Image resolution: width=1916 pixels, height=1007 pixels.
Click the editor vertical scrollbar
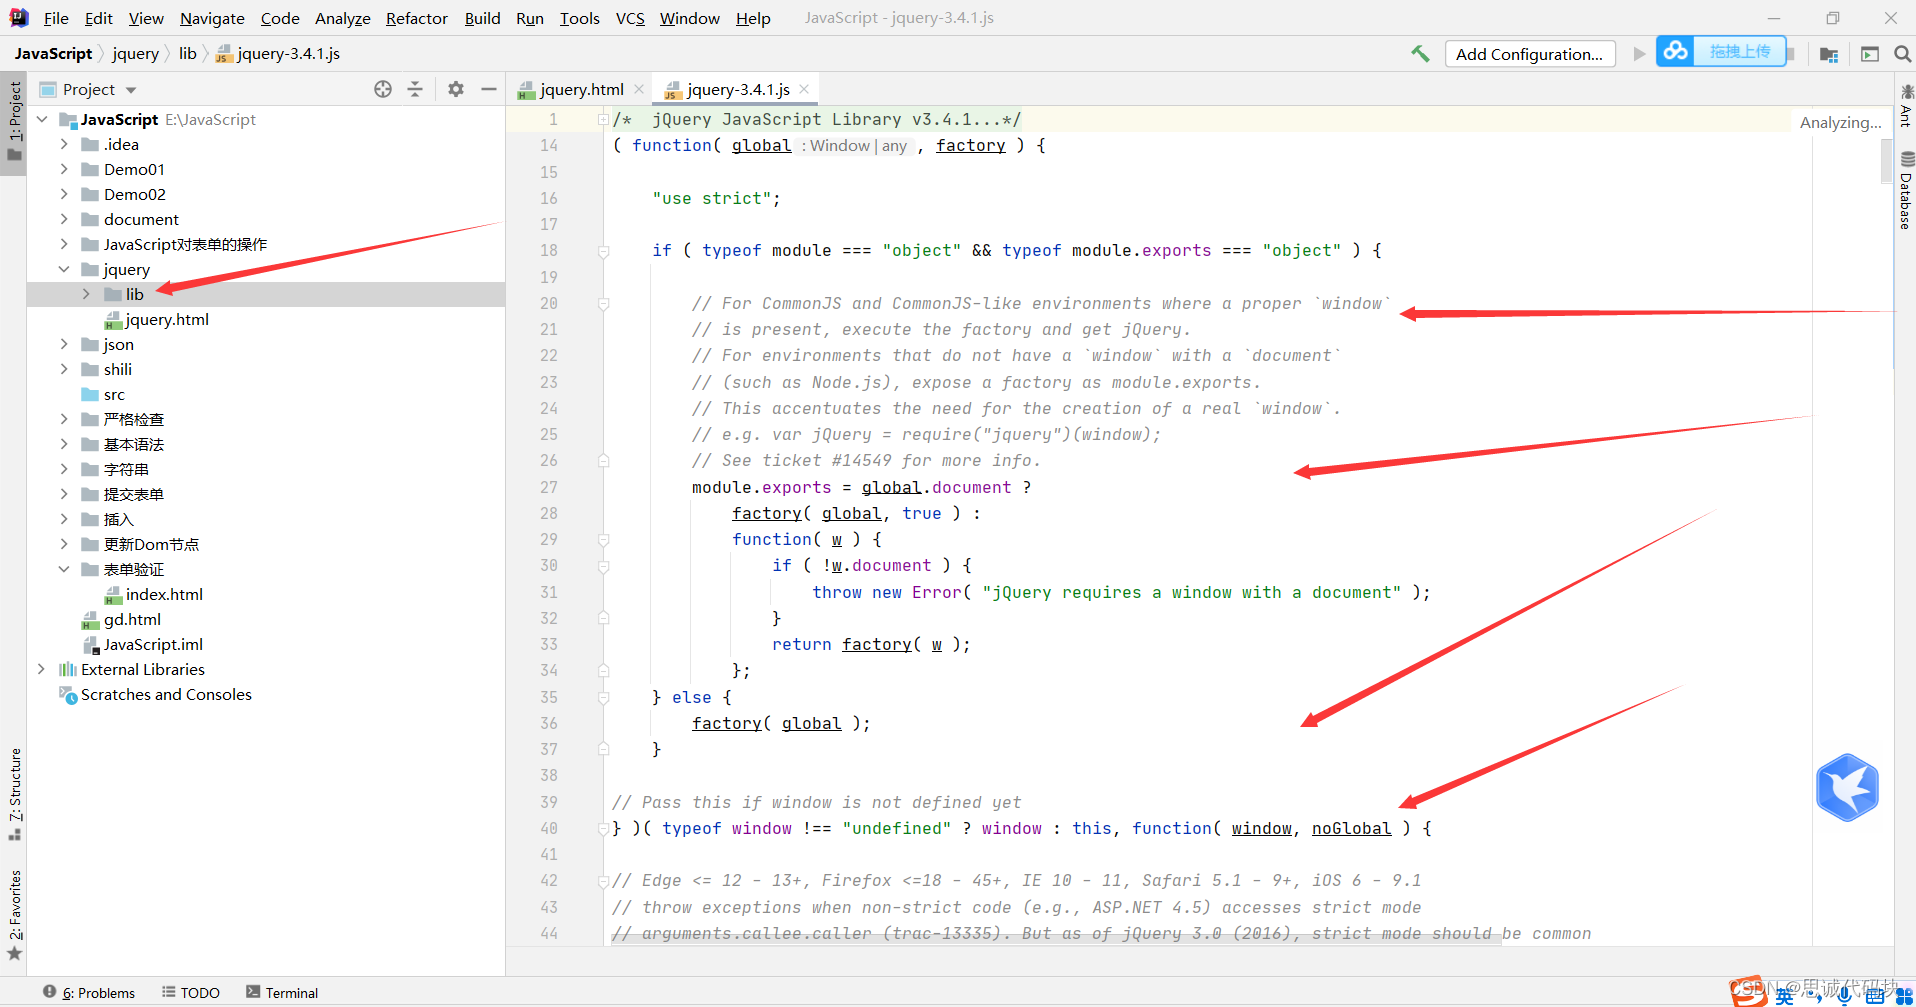click(1886, 161)
